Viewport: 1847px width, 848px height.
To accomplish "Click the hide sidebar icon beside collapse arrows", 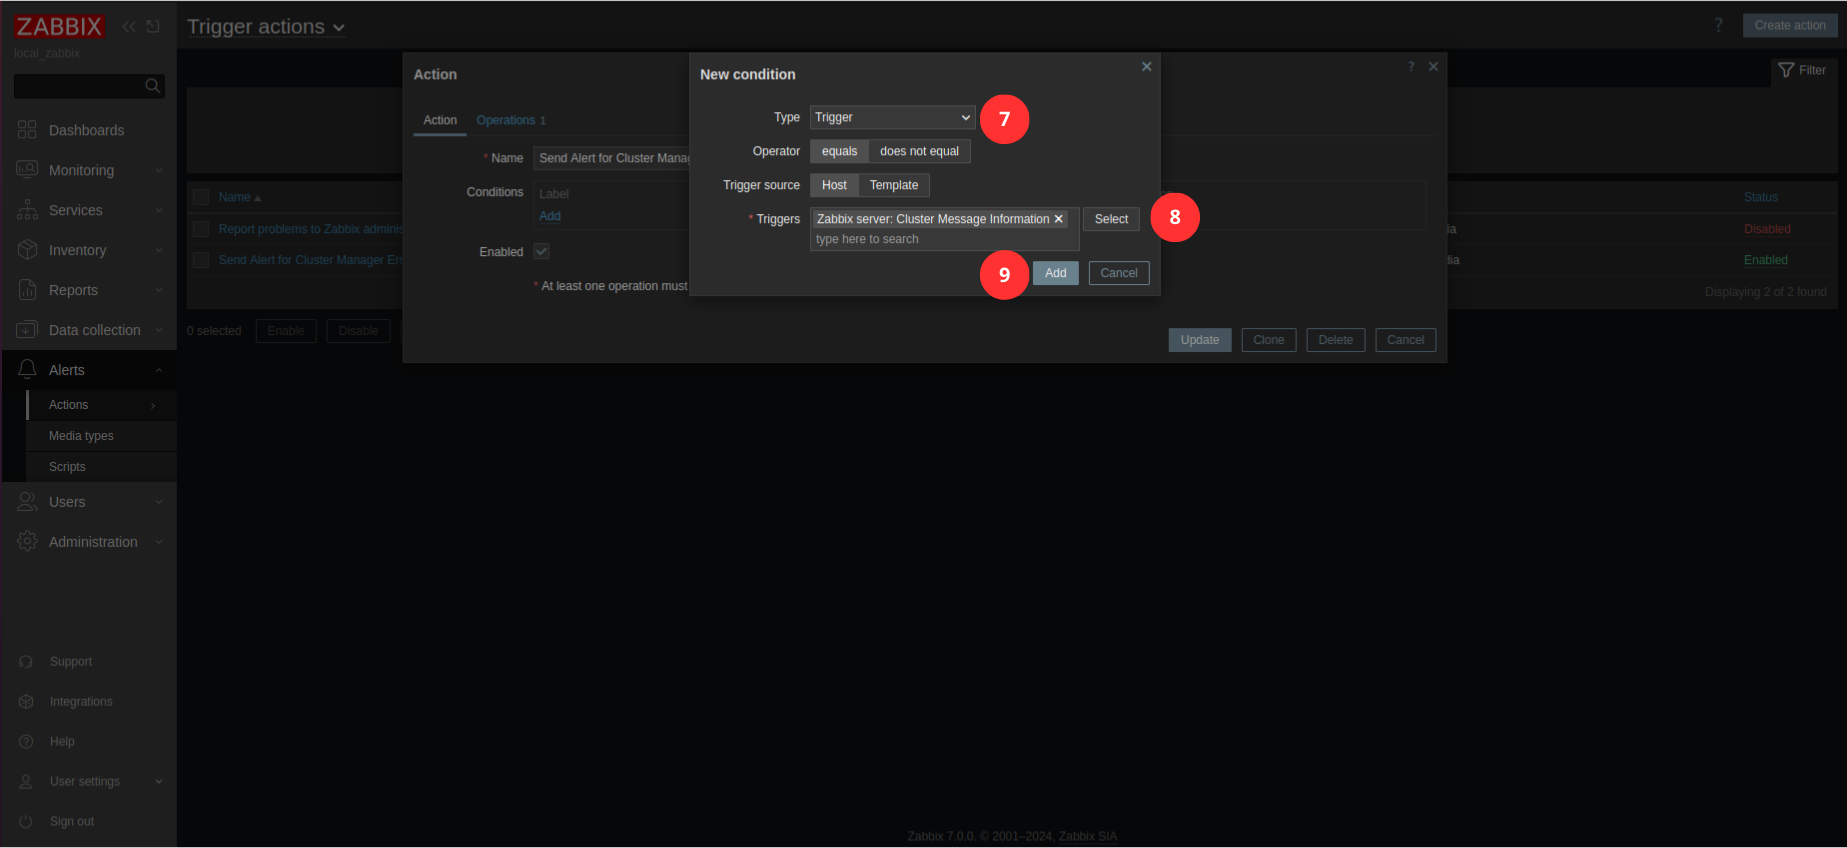I will click(x=153, y=26).
